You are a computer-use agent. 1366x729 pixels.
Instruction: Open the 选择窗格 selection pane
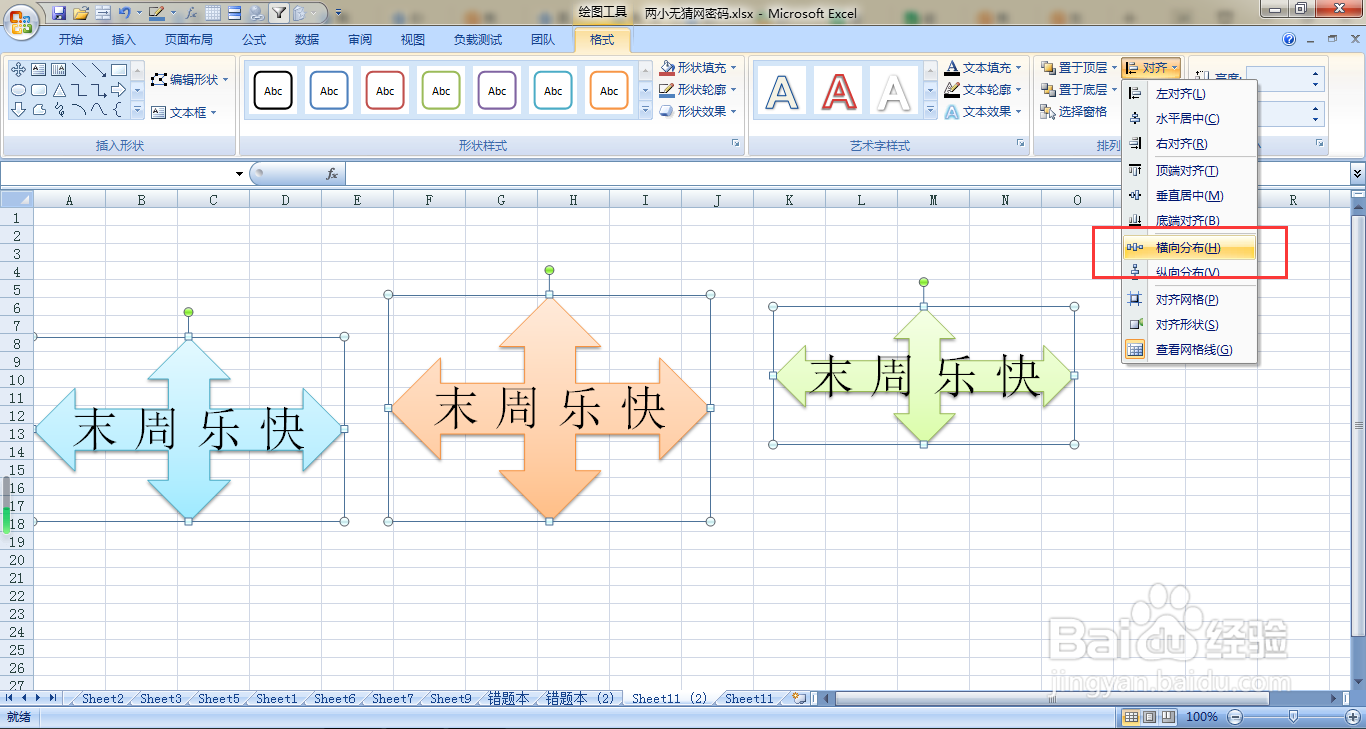pyautogui.click(x=1075, y=112)
